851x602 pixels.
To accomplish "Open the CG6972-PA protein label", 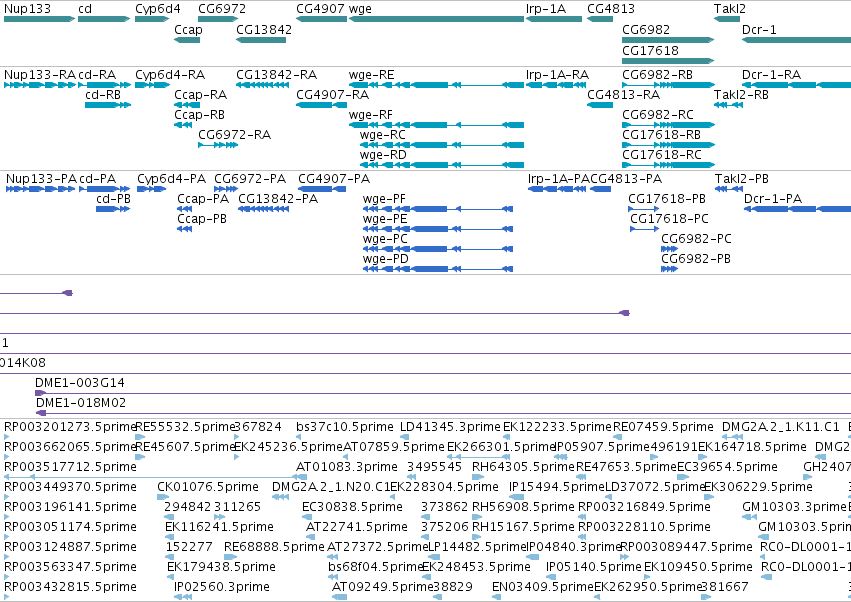I will (250, 179).
